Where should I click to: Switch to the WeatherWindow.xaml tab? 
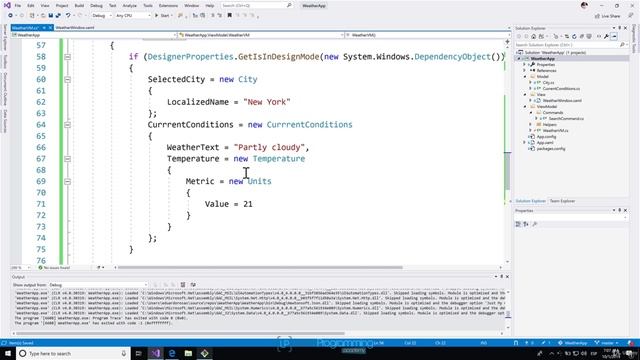(75, 27)
